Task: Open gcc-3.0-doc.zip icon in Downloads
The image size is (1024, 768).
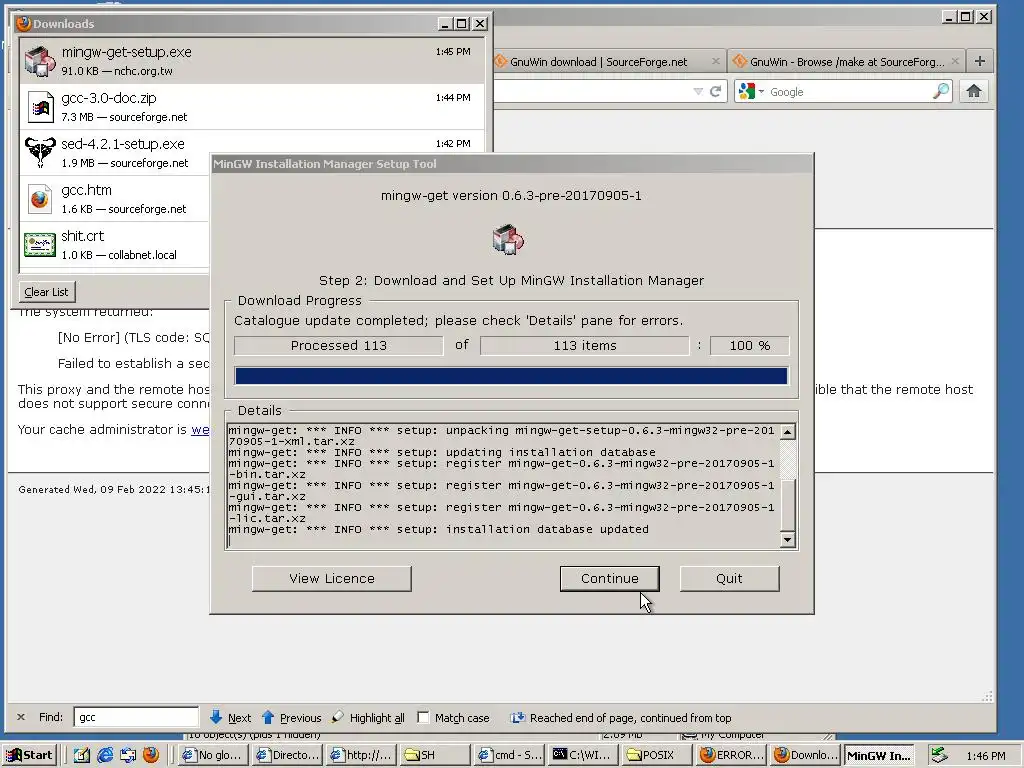Action: tap(40, 106)
